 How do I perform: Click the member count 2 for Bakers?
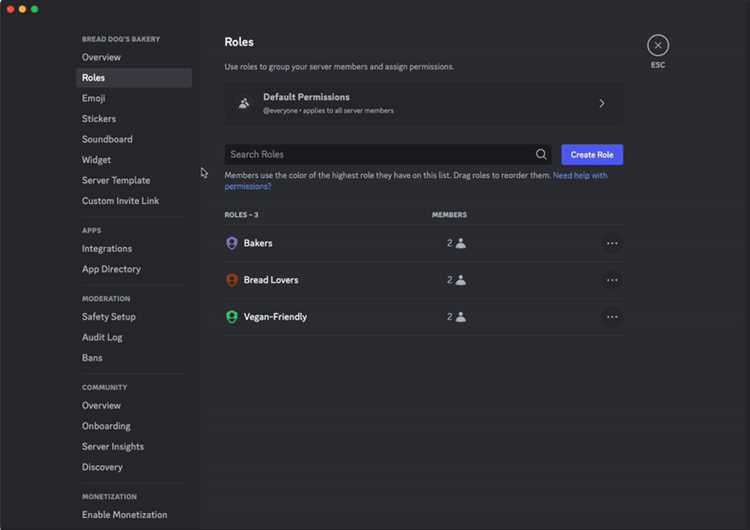450,243
